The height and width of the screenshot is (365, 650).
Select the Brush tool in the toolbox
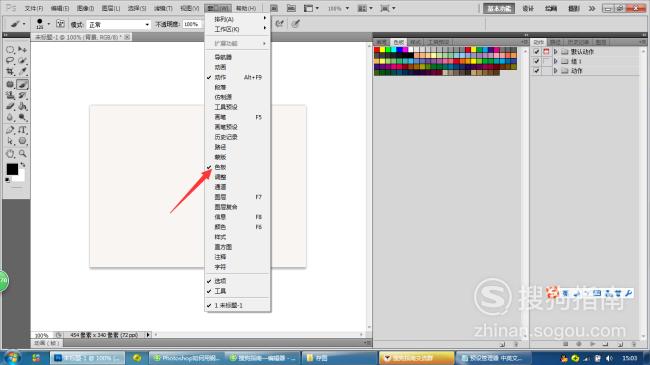click(x=22, y=85)
